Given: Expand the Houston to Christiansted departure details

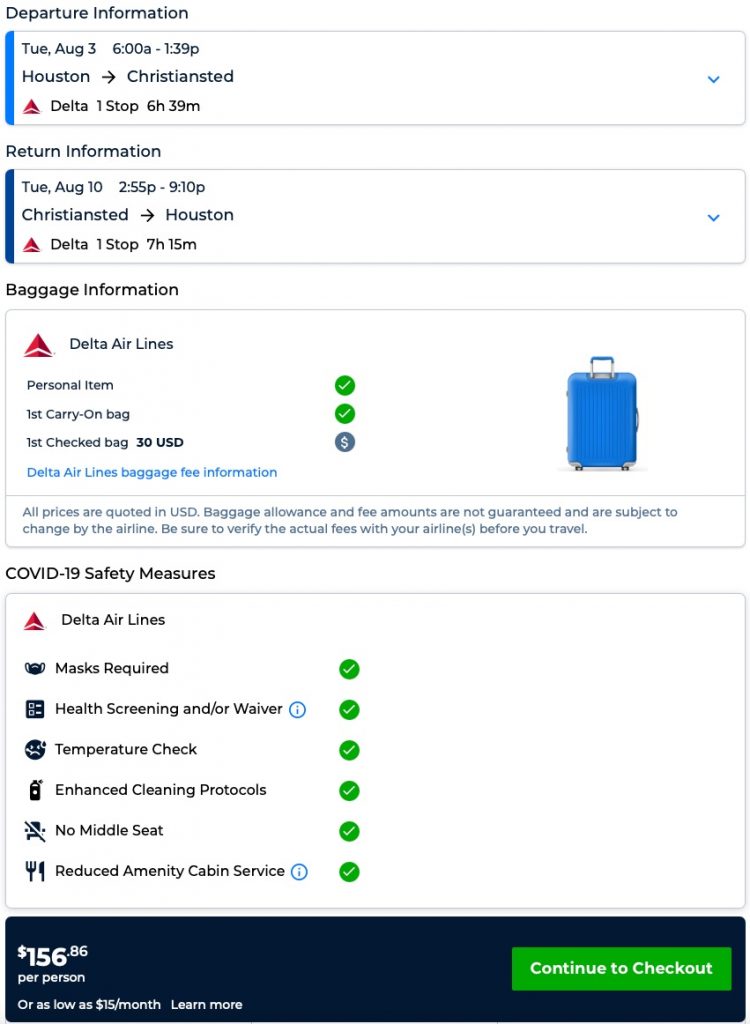Looking at the screenshot, I should tap(713, 79).
